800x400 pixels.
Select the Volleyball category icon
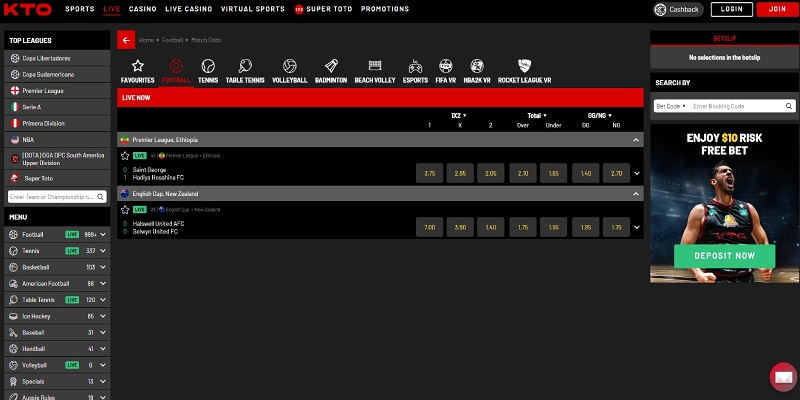(x=290, y=66)
